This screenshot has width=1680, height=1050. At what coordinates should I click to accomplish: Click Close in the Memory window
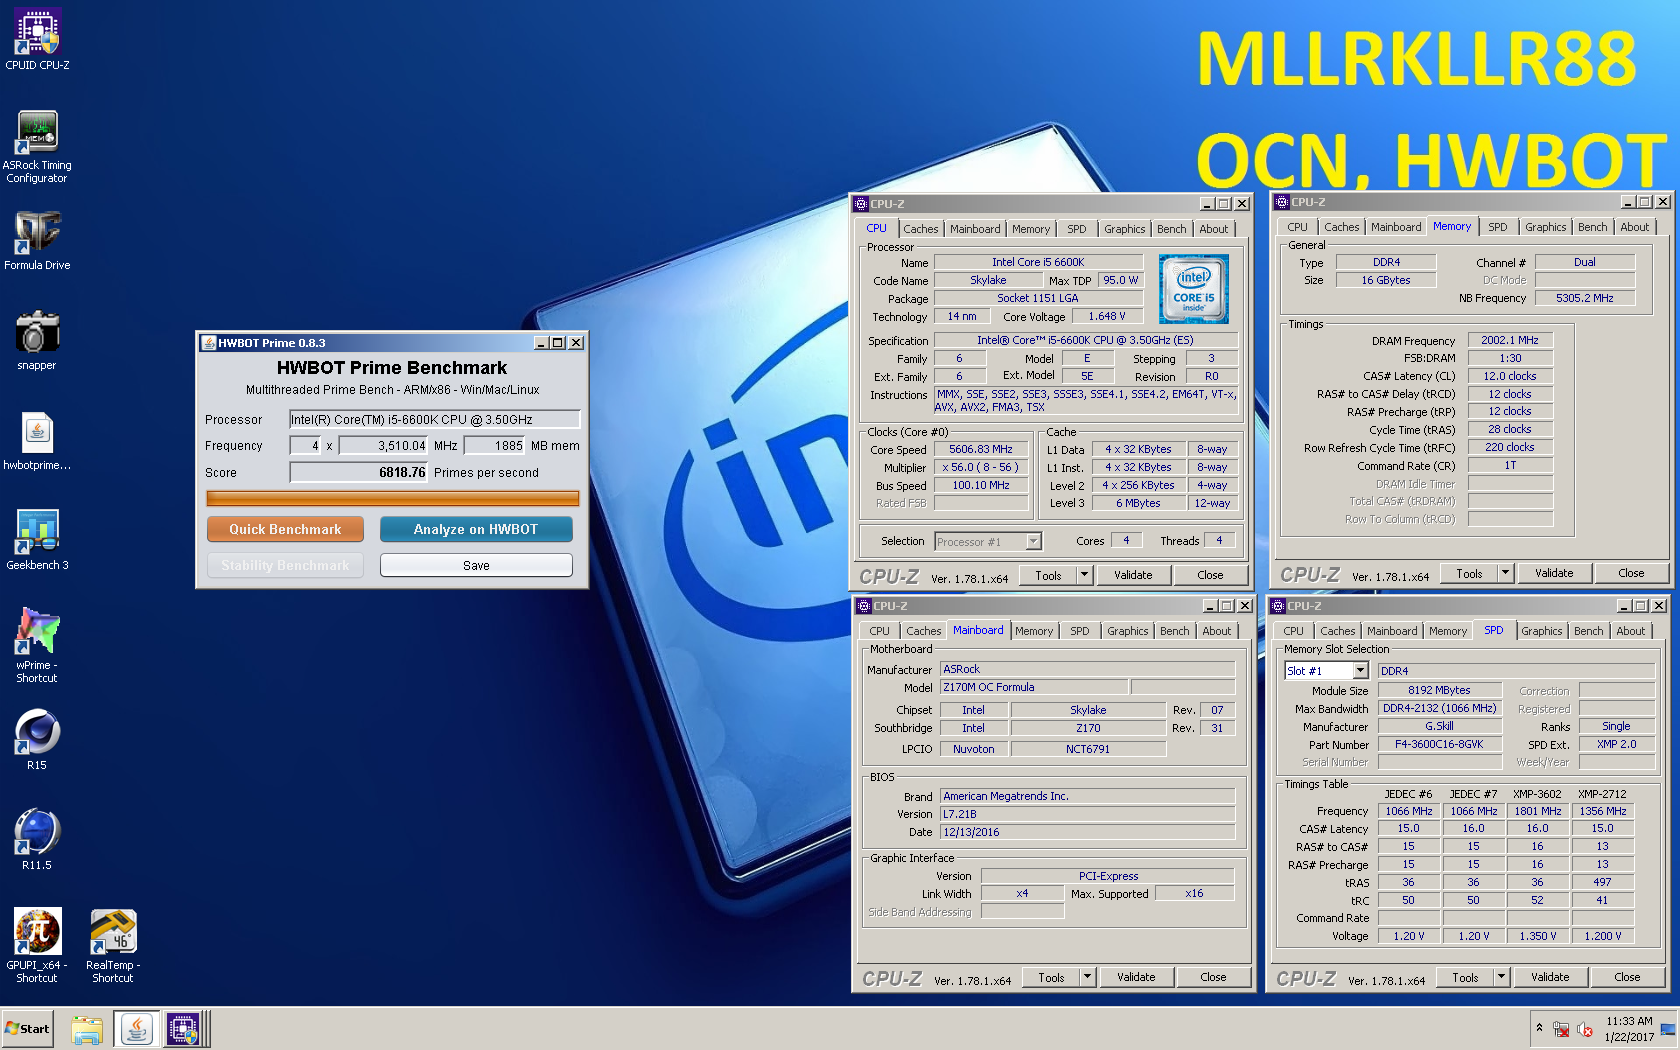pyautogui.click(x=1631, y=573)
